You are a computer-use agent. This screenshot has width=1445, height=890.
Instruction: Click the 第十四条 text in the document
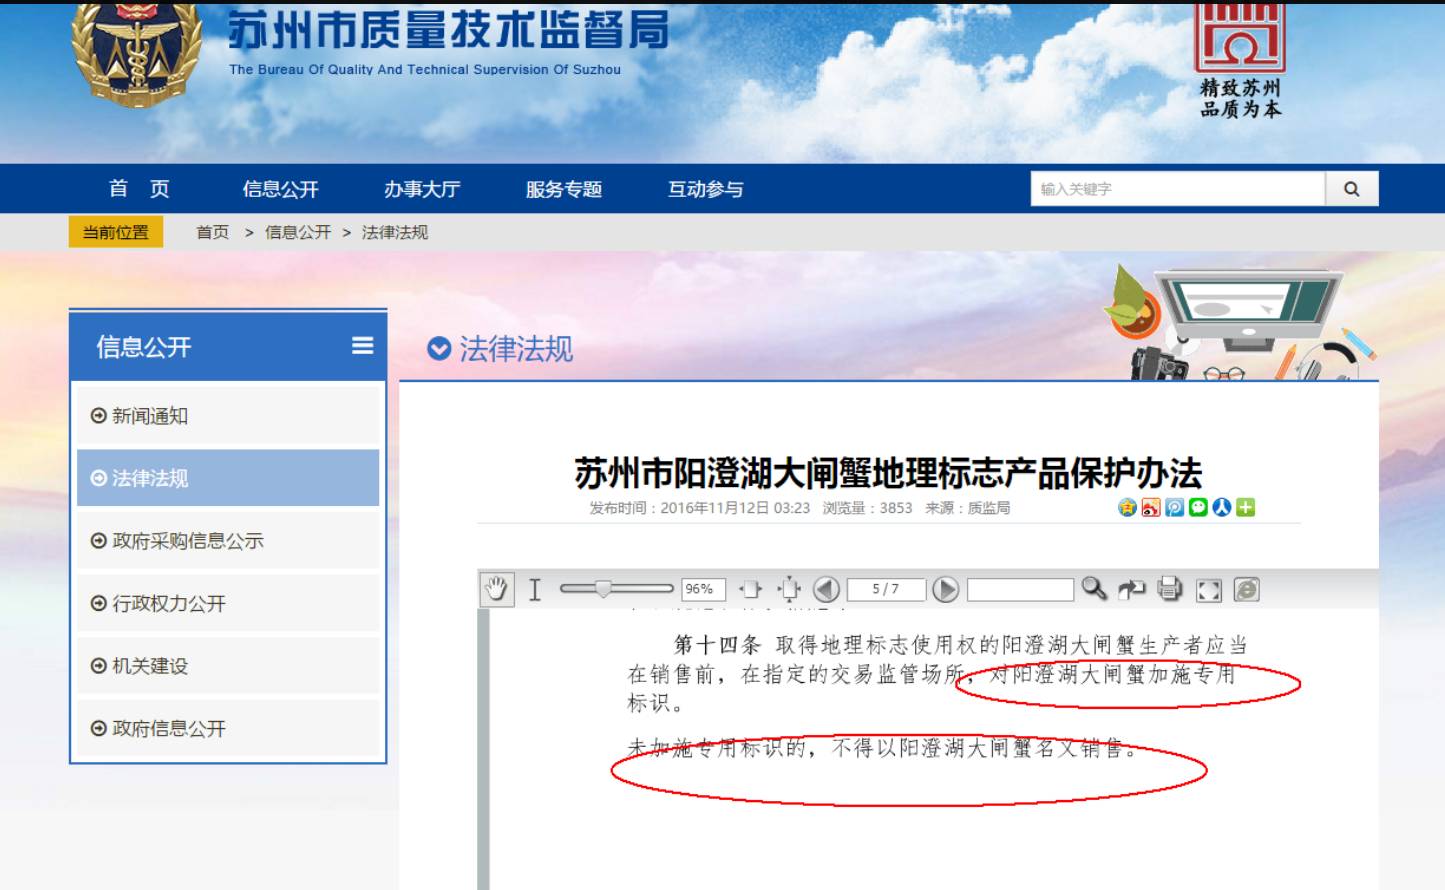pos(717,645)
